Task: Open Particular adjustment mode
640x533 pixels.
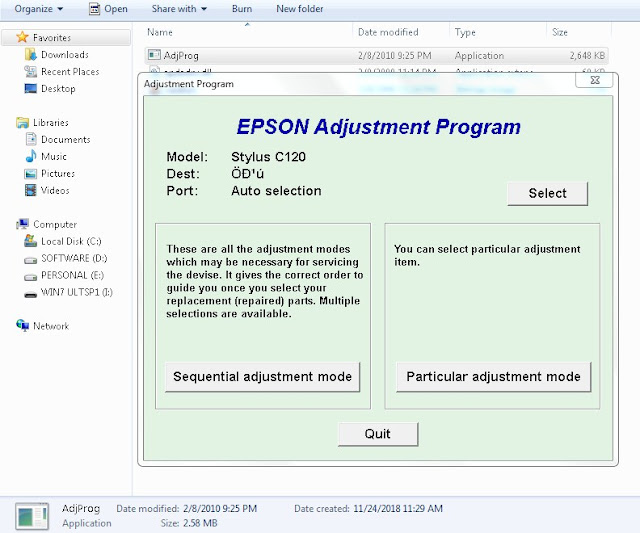Action: coord(493,377)
